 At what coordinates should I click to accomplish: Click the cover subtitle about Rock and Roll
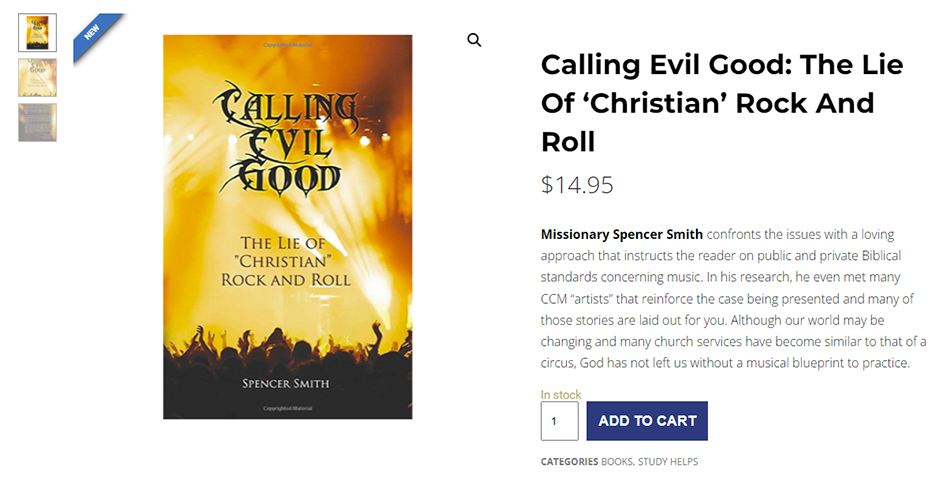point(286,261)
